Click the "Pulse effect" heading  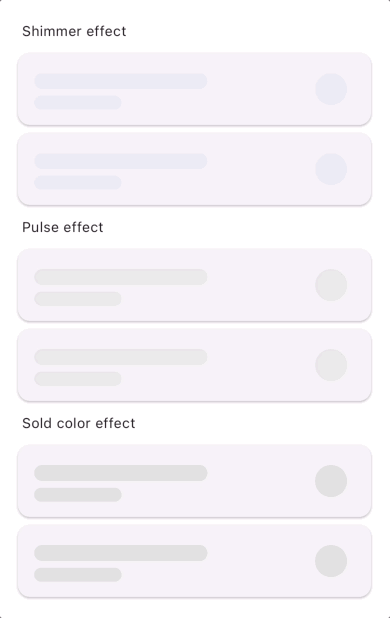(63, 227)
